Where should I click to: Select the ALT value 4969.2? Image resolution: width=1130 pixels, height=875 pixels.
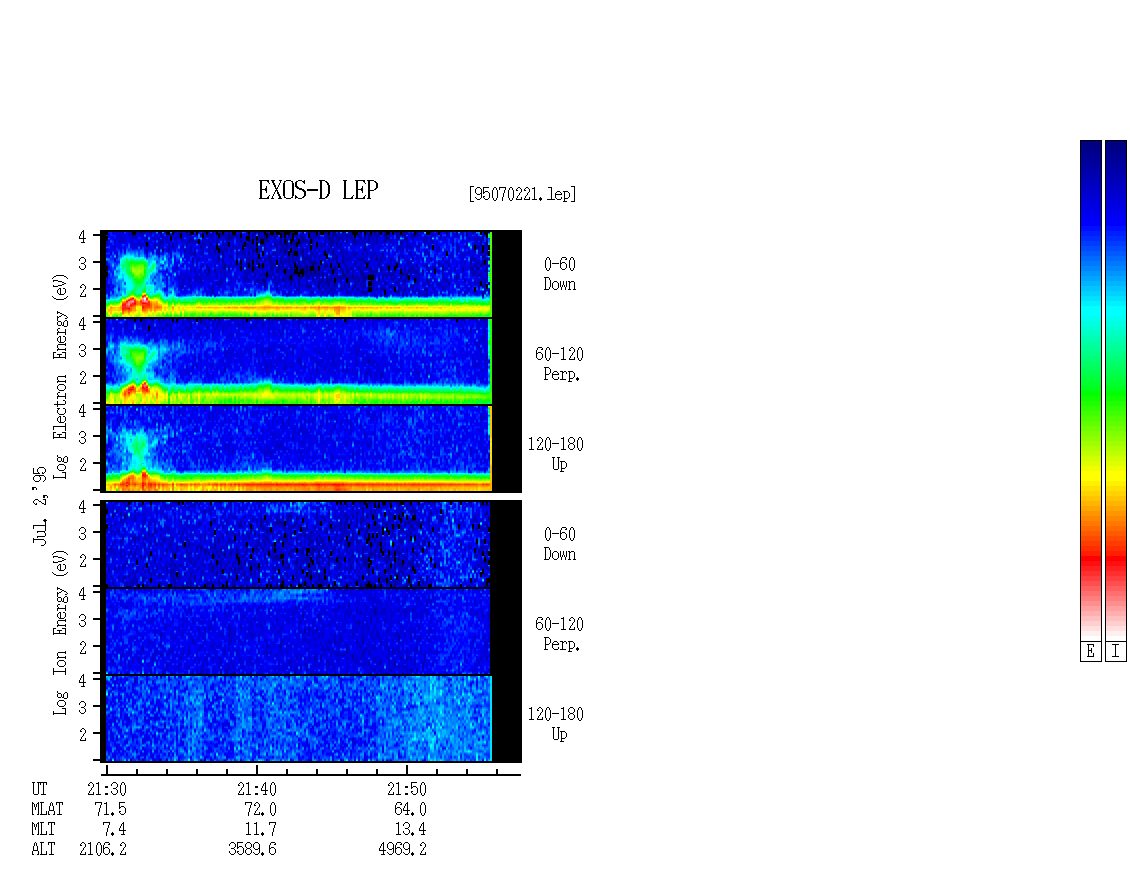click(402, 850)
